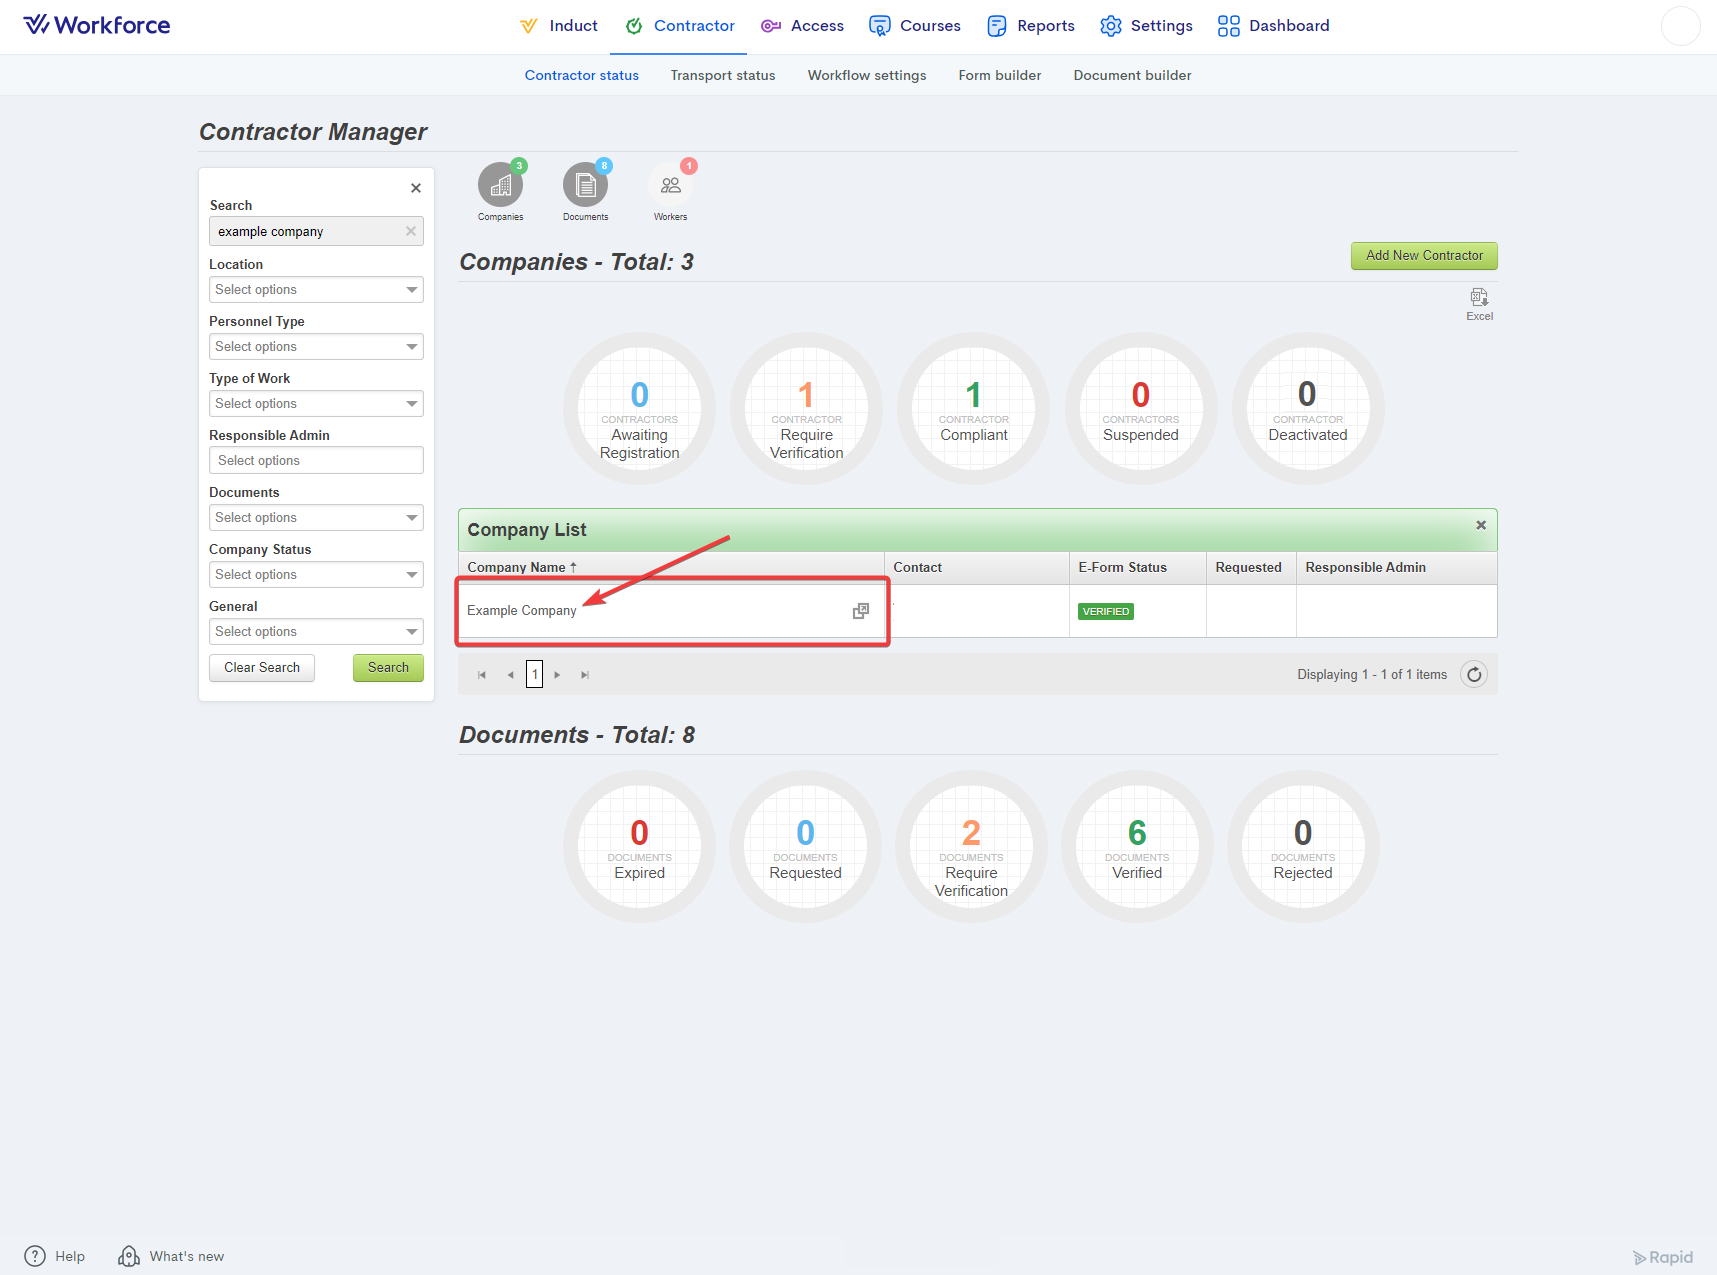This screenshot has width=1717, height=1275.
Task: Go to next page of companies
Action: point(557,675)
